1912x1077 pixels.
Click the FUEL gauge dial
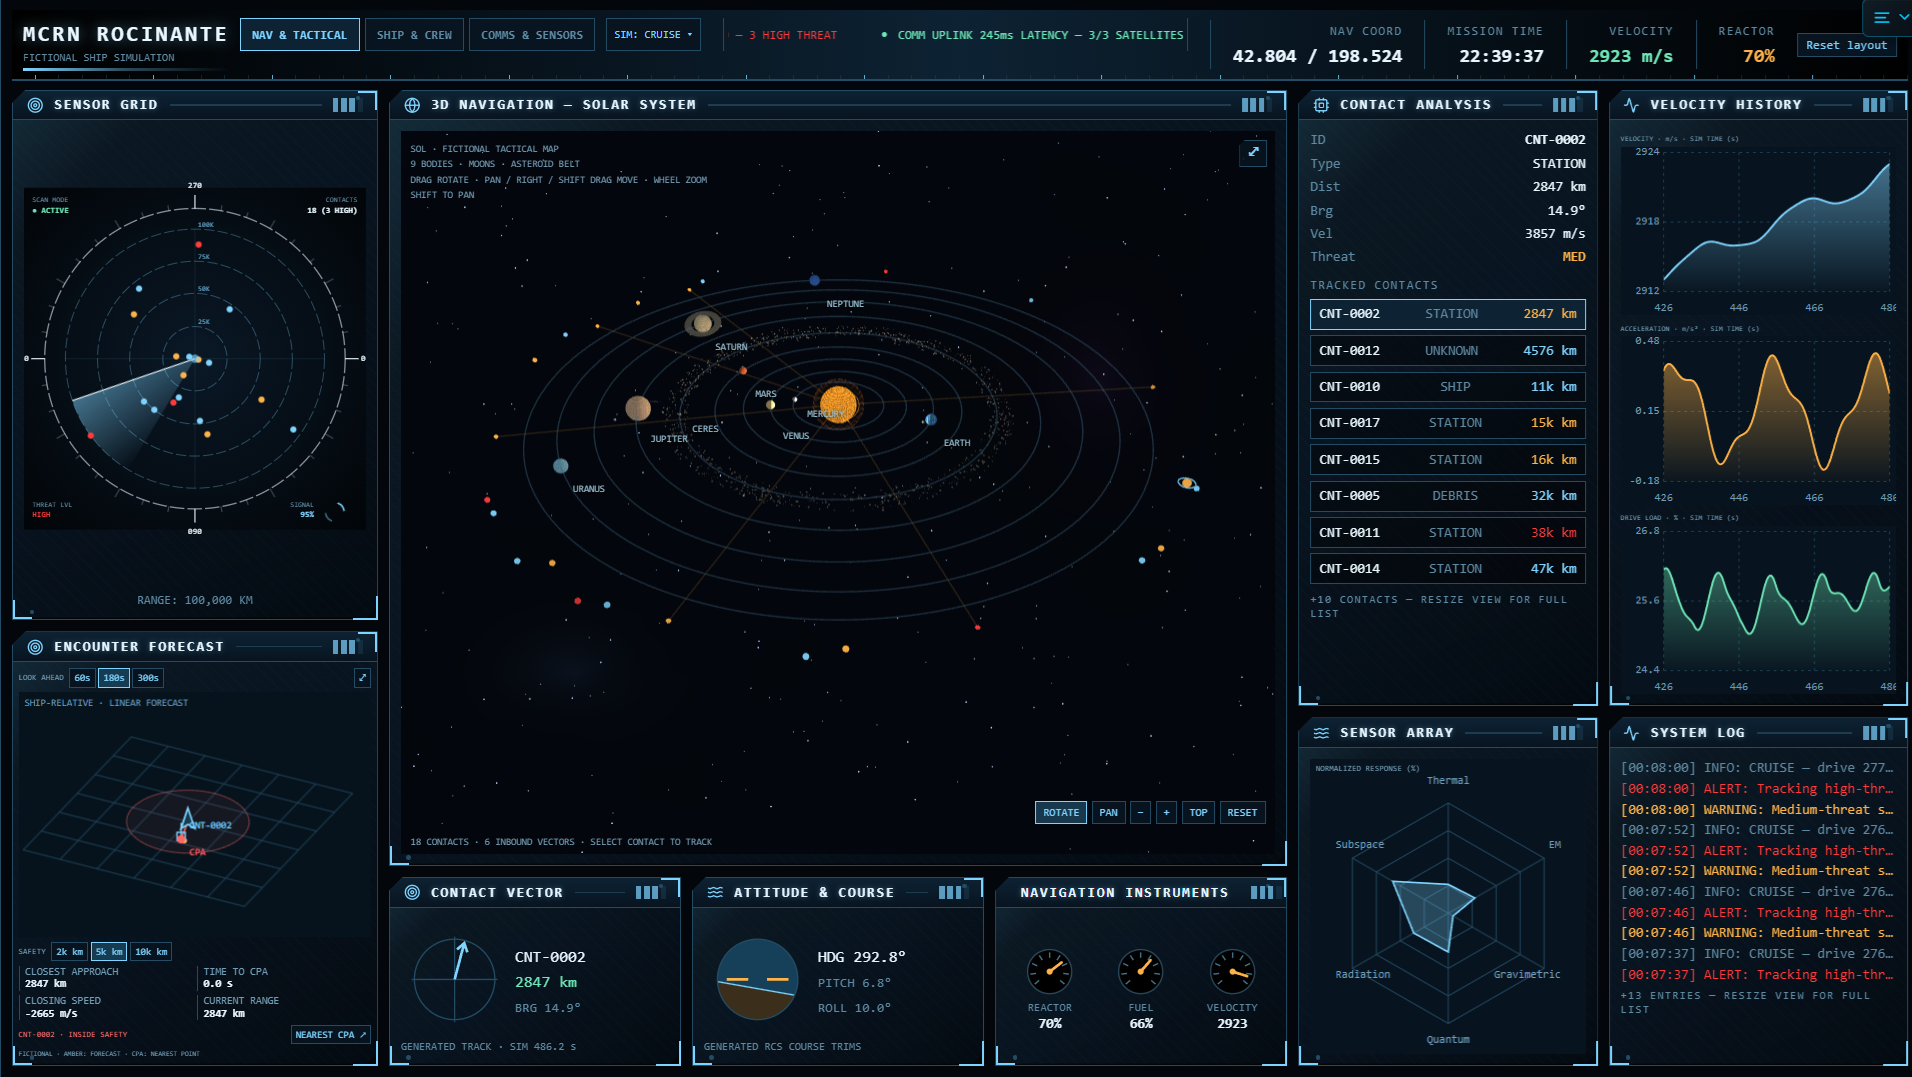pyautogui.click(x=1141, y=971)
